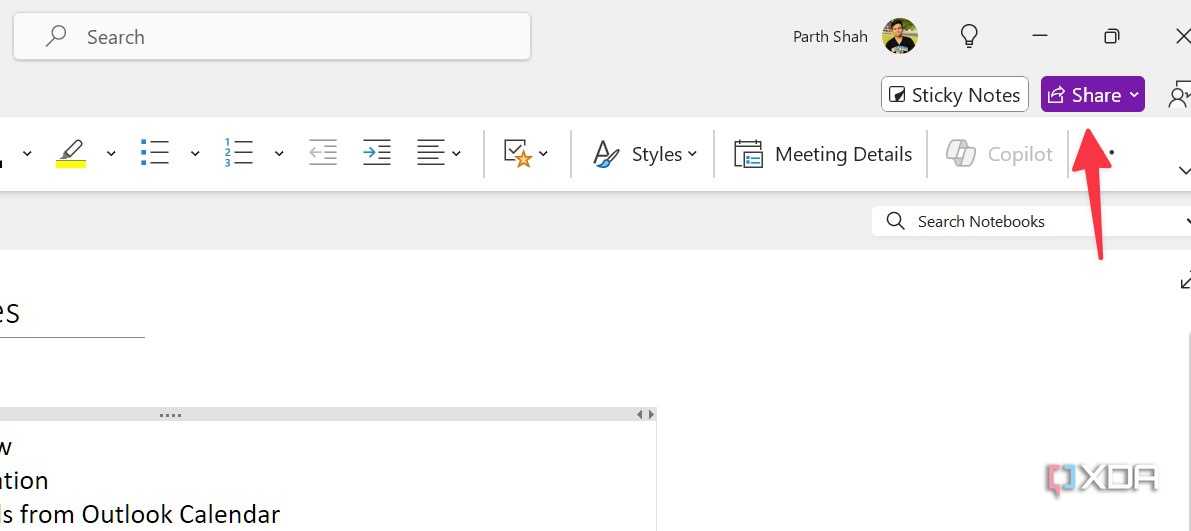Viewport: 1191px width, 531px height.
Task: Open Sticky Notes
Action: click(x=955, y=95)
